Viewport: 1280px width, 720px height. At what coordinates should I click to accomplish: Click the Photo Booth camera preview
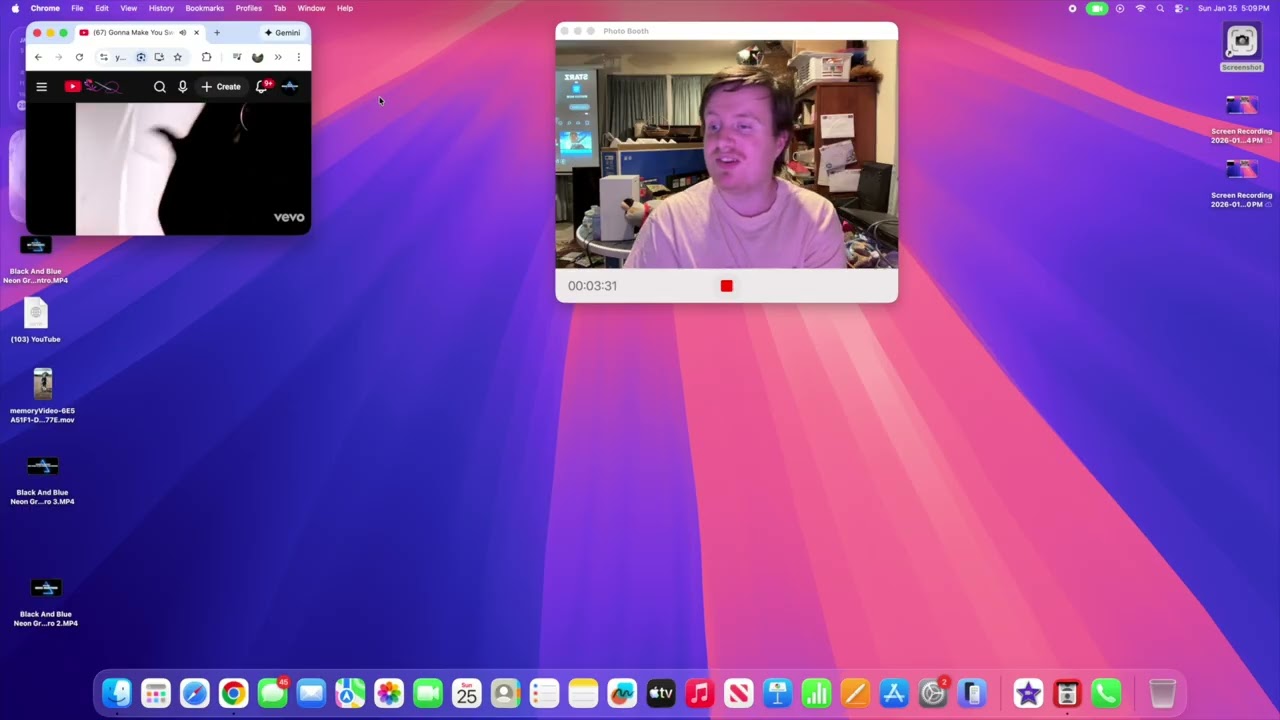pos(726,155)
